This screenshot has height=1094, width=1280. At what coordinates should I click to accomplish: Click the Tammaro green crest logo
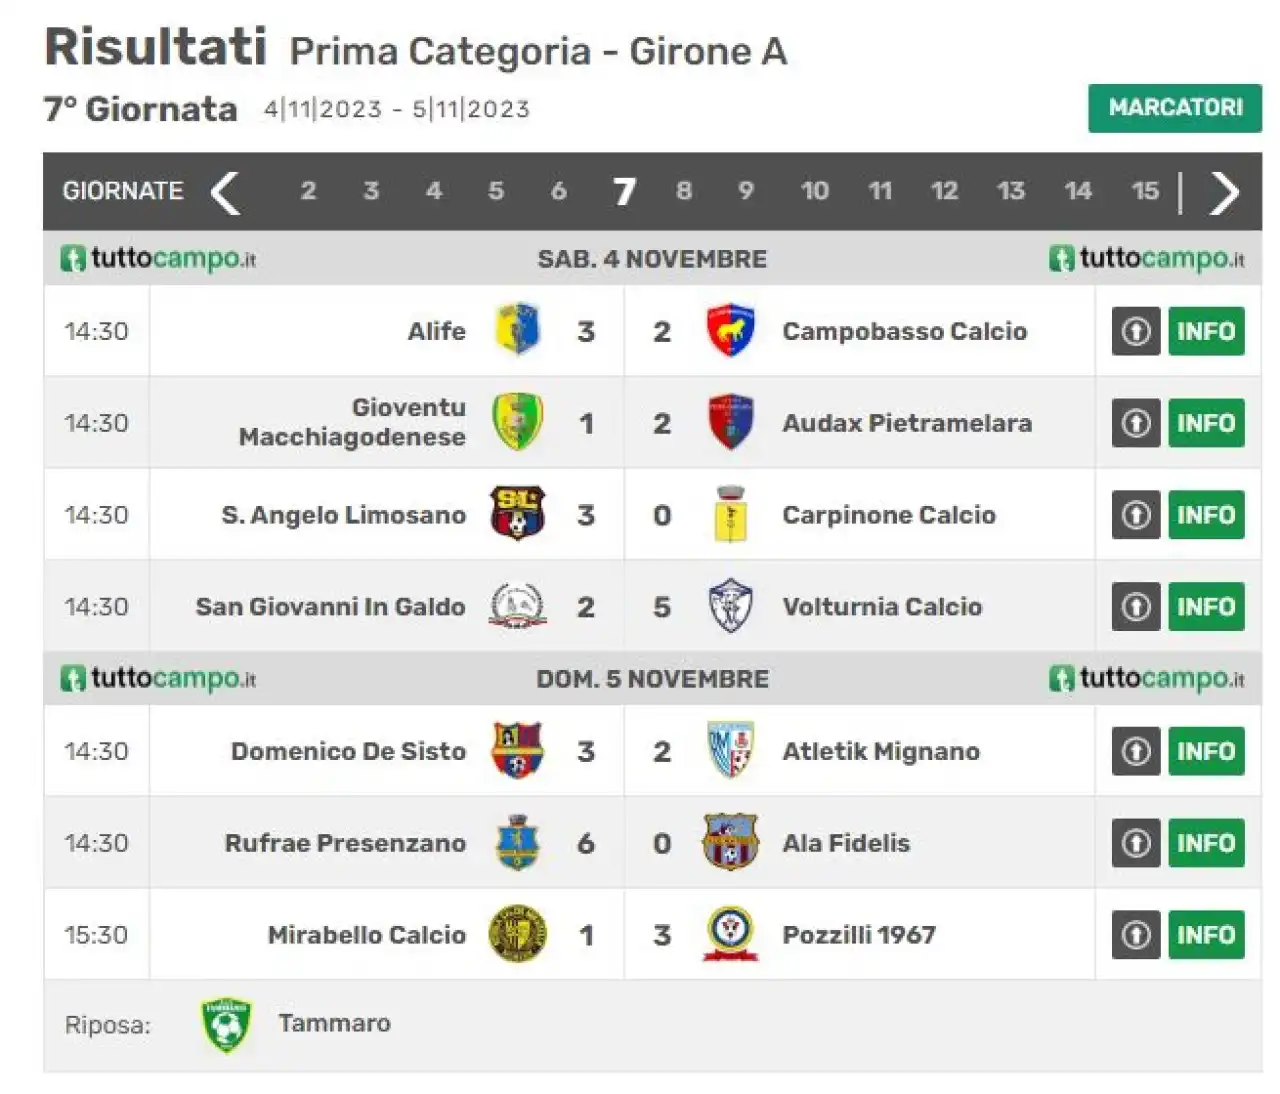226,1024
